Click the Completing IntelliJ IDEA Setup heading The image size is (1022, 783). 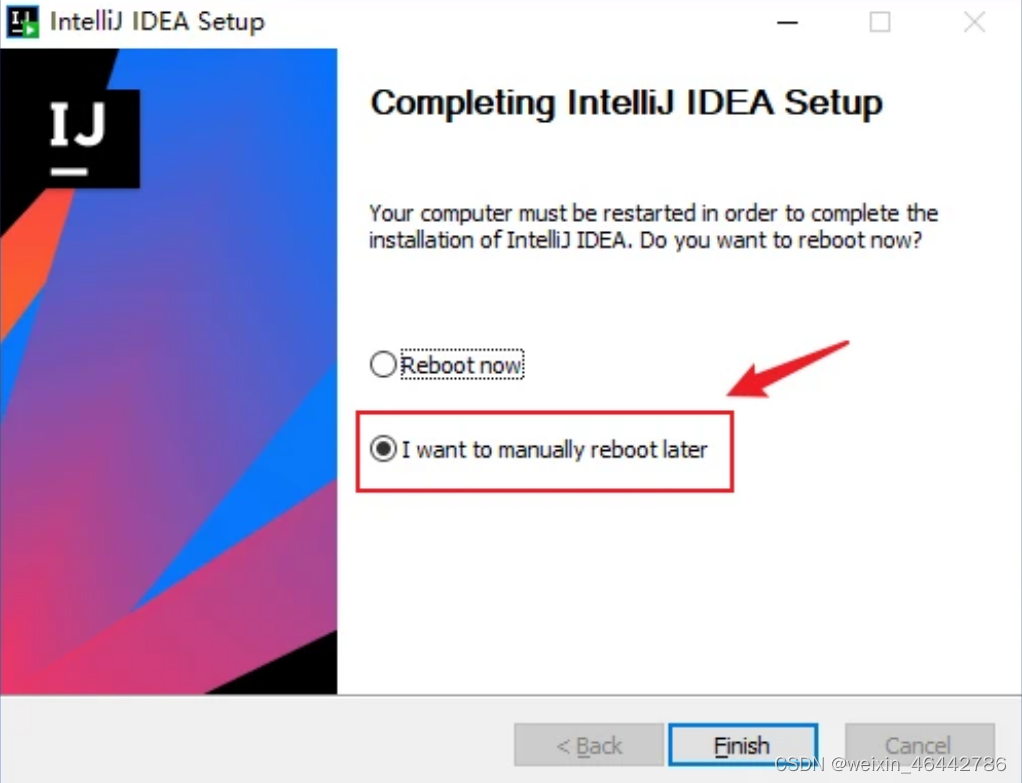tap(626, 103)
